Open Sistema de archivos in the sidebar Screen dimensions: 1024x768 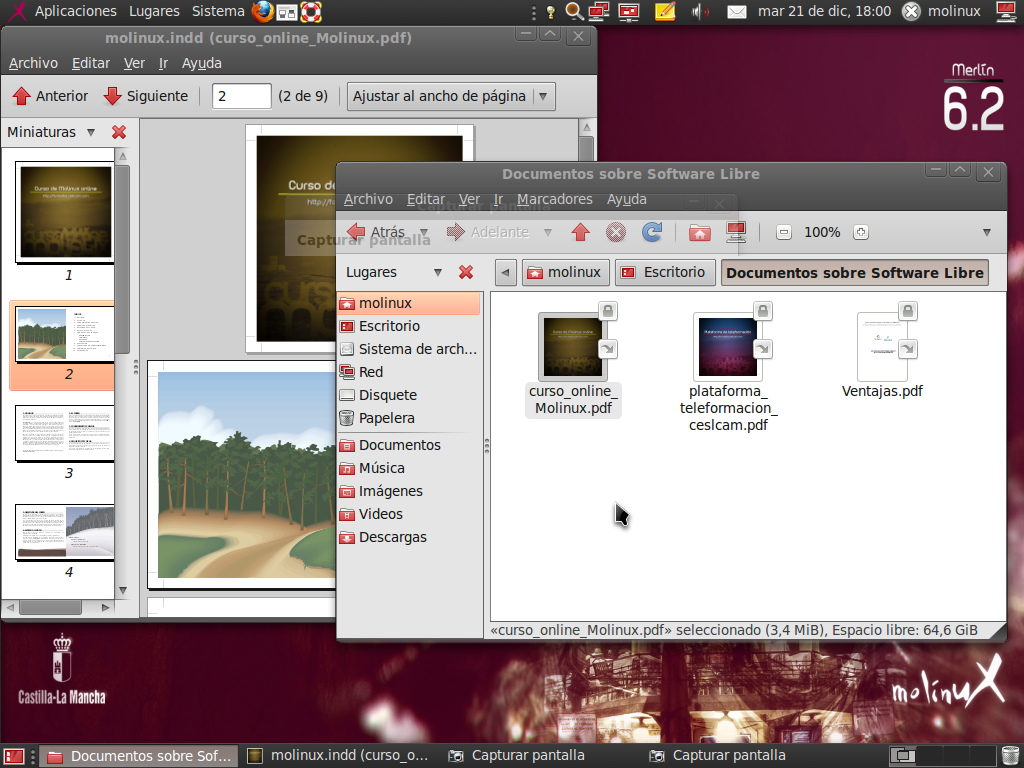(409, 349)
